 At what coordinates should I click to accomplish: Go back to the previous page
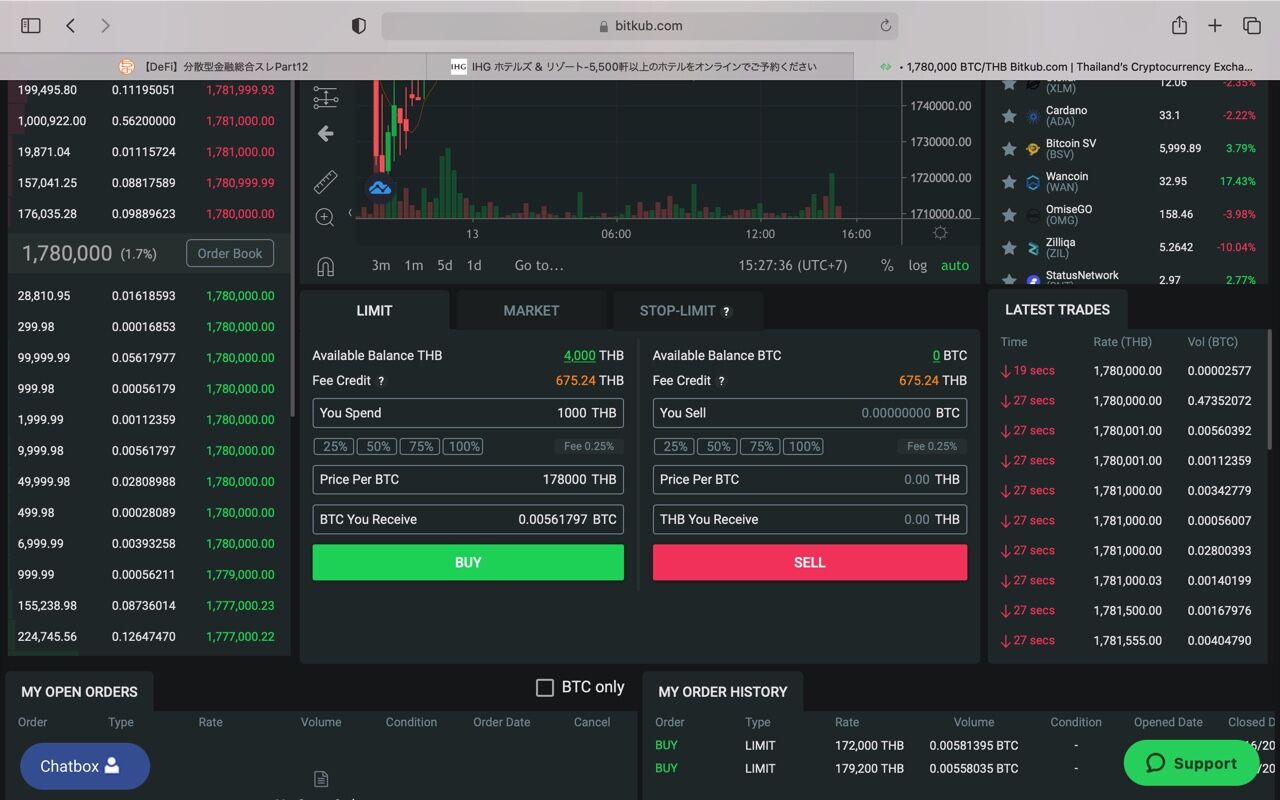click(x=70, y=26)
